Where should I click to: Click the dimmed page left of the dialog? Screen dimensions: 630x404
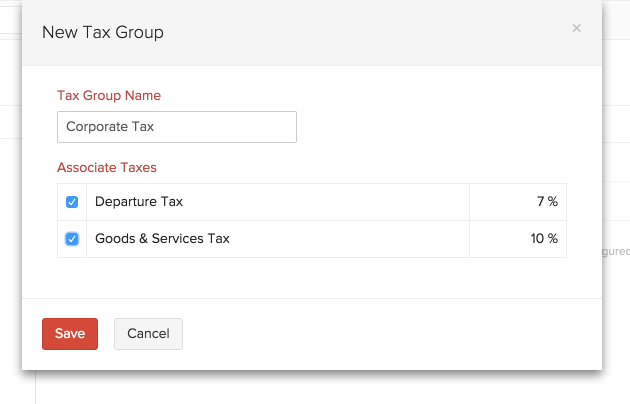click(x=10, y=200)
